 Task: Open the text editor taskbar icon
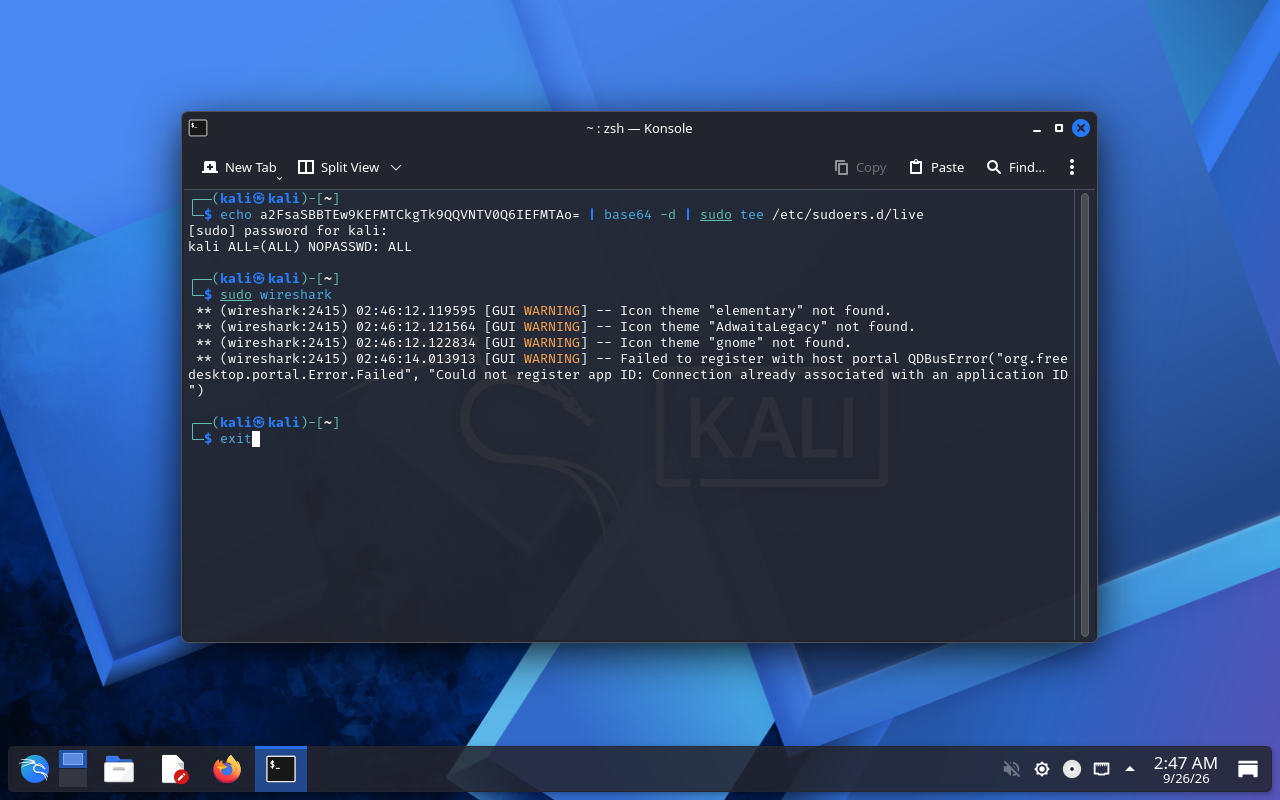174,769
